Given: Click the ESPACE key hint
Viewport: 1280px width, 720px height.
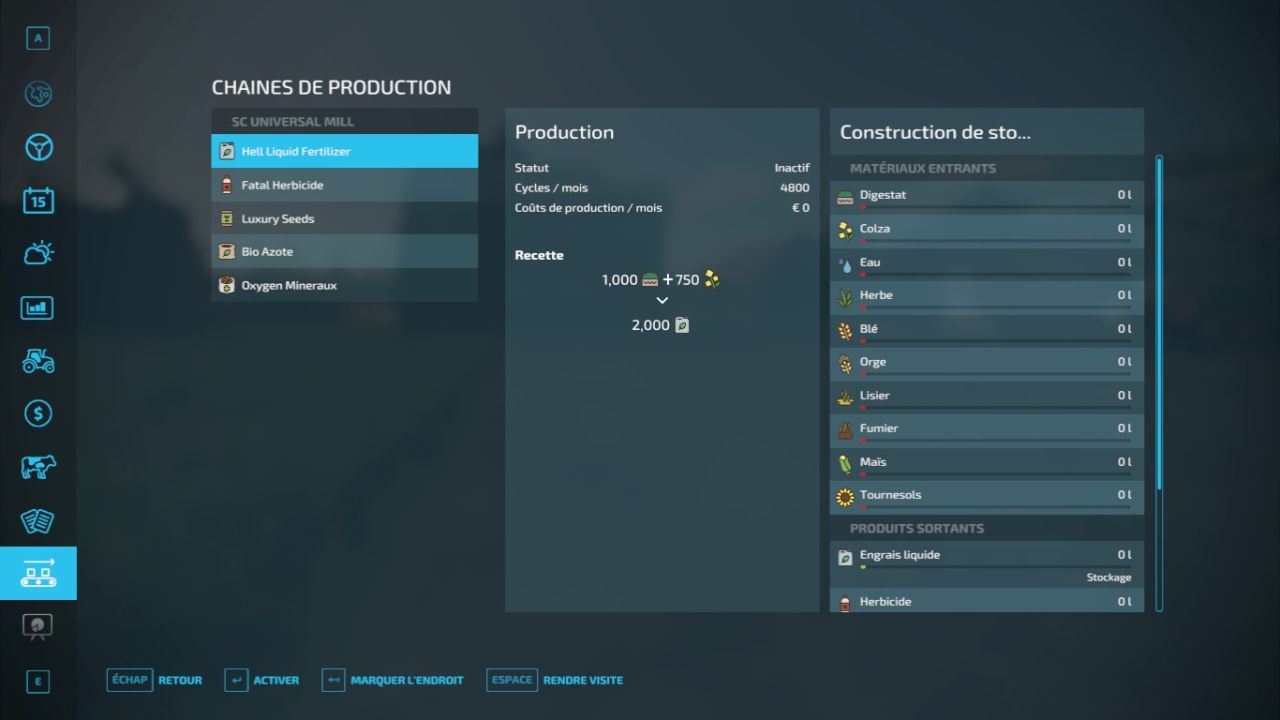Looking at the screenshot, I should point(512,680).
